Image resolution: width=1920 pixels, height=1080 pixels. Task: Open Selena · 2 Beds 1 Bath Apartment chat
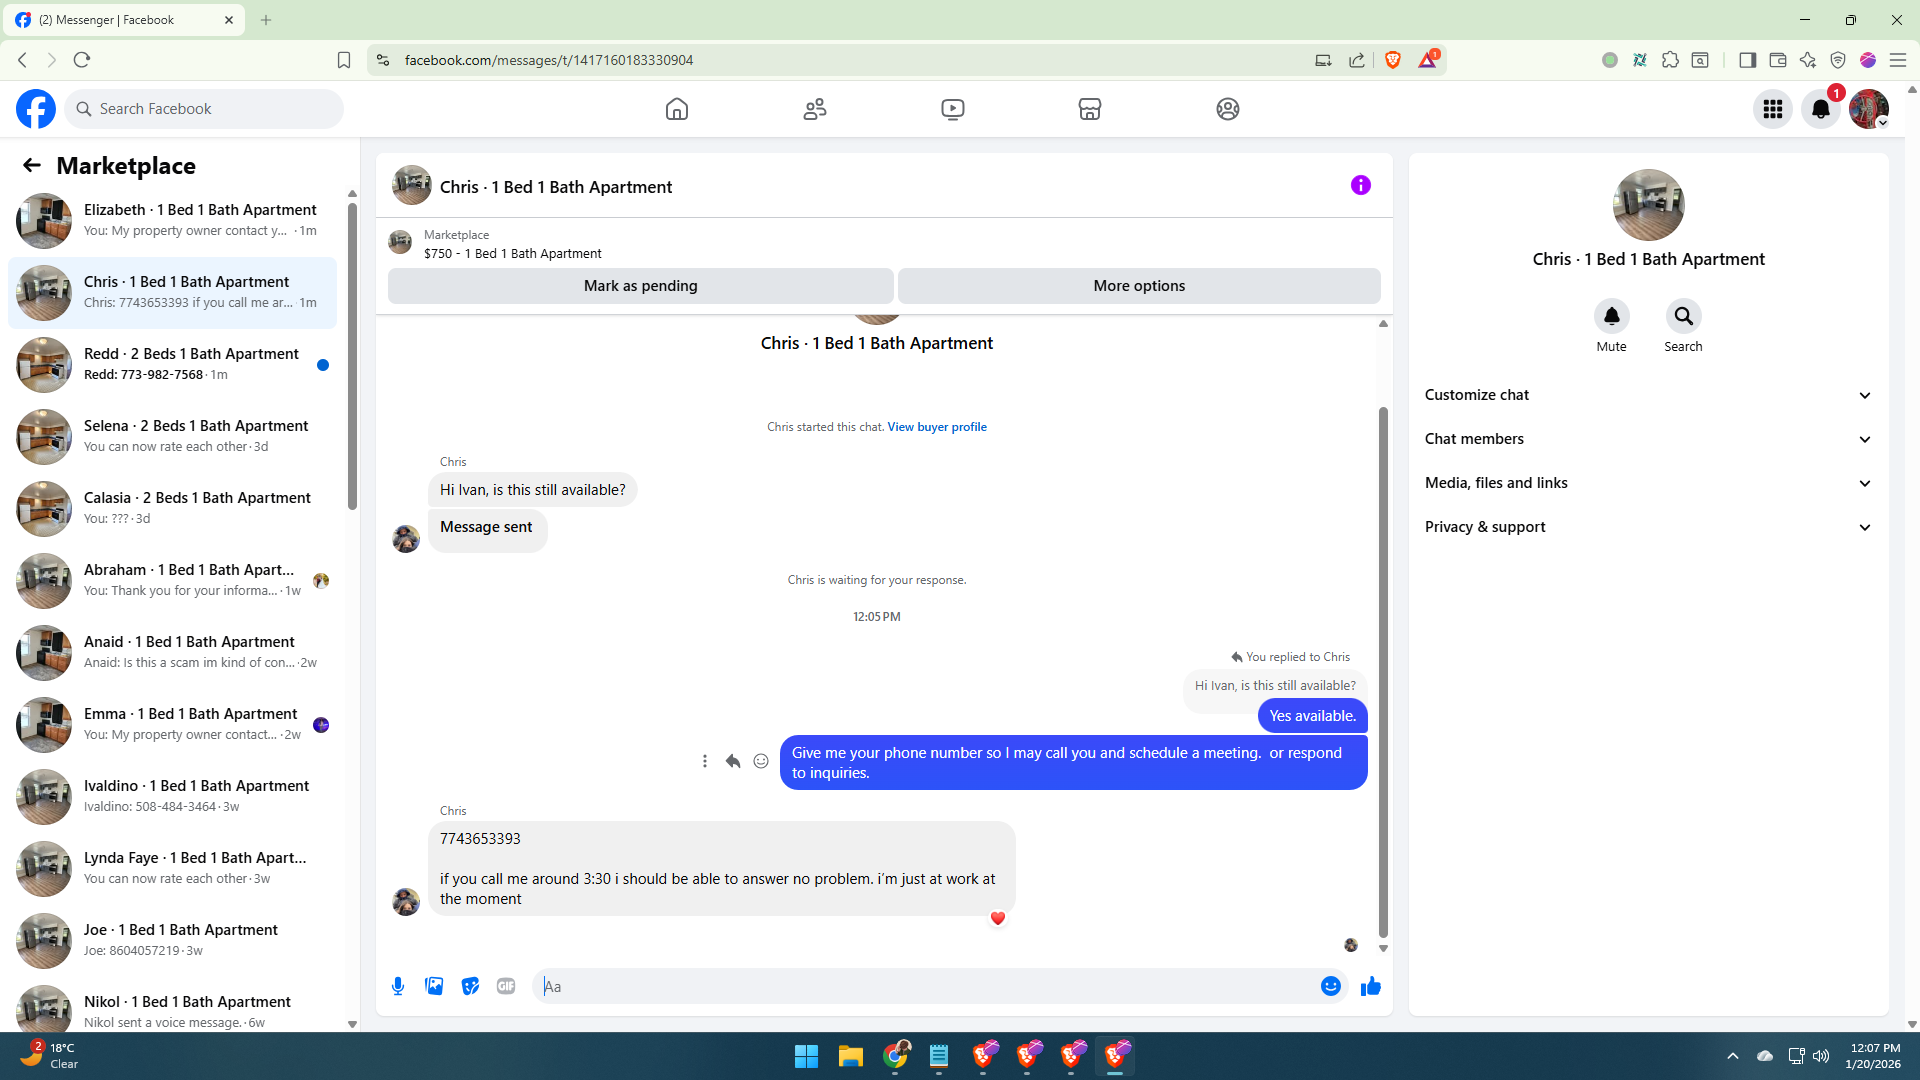pos(172,437)
